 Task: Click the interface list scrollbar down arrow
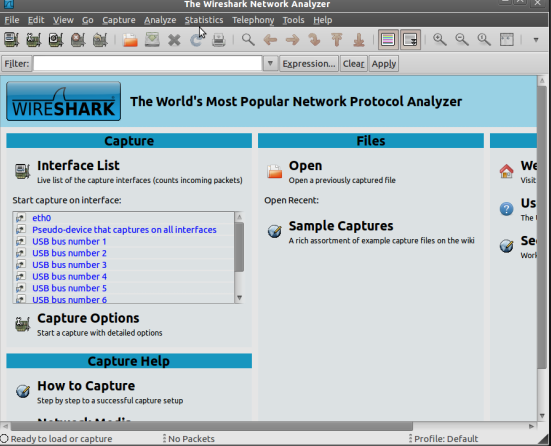point(239,298)
